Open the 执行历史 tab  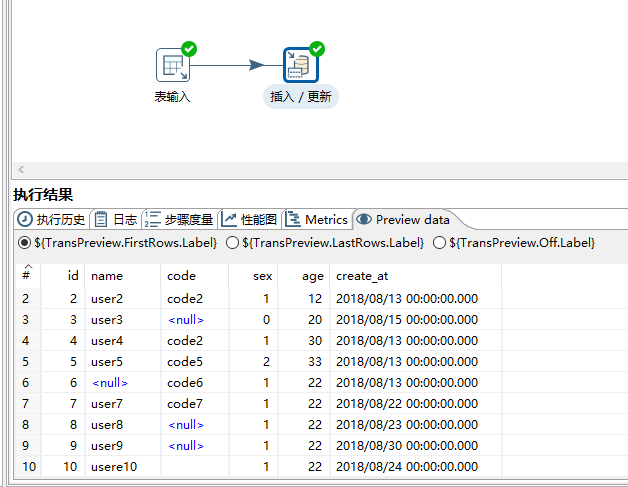pos(52,219)
